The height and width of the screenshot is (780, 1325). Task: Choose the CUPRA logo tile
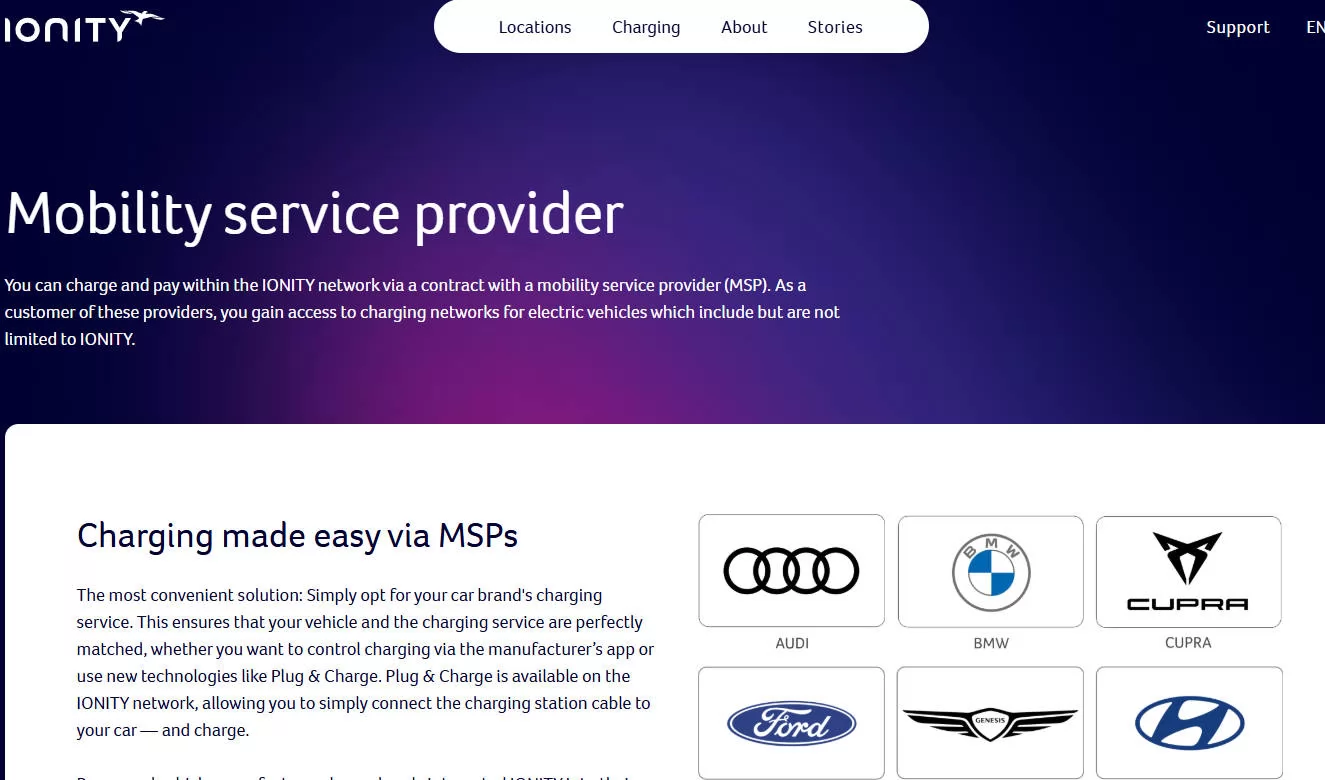[x=1188, y=572]
